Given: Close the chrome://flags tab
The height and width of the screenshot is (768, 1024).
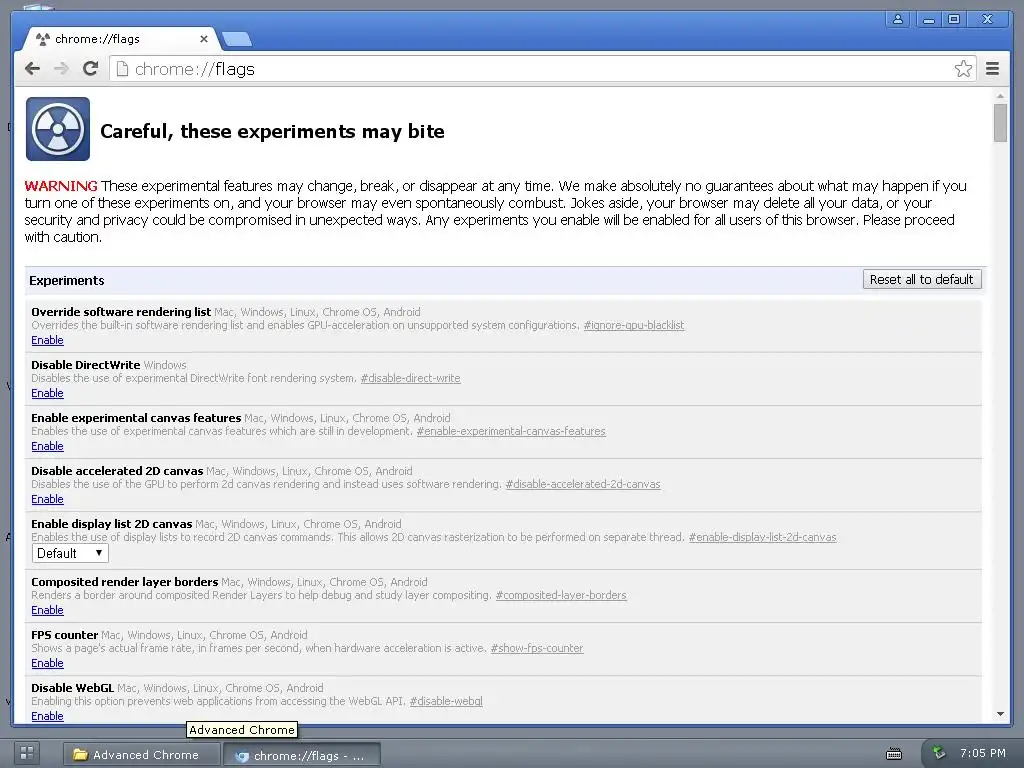Looking at the screenshot, I should point(204,39).
